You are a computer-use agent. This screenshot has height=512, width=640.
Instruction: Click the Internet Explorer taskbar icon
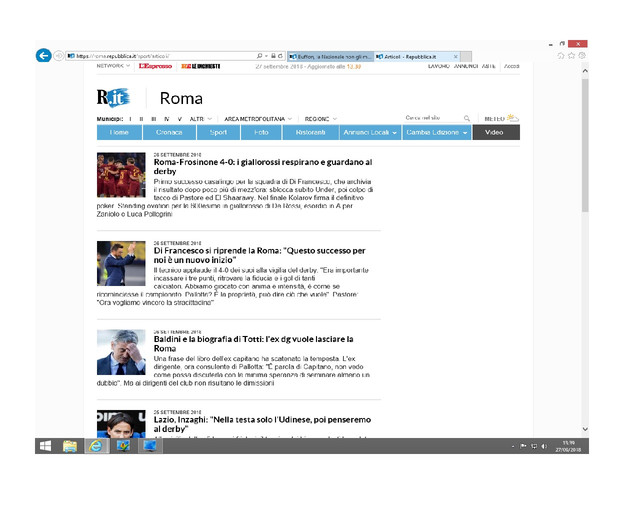coord(96,446)
